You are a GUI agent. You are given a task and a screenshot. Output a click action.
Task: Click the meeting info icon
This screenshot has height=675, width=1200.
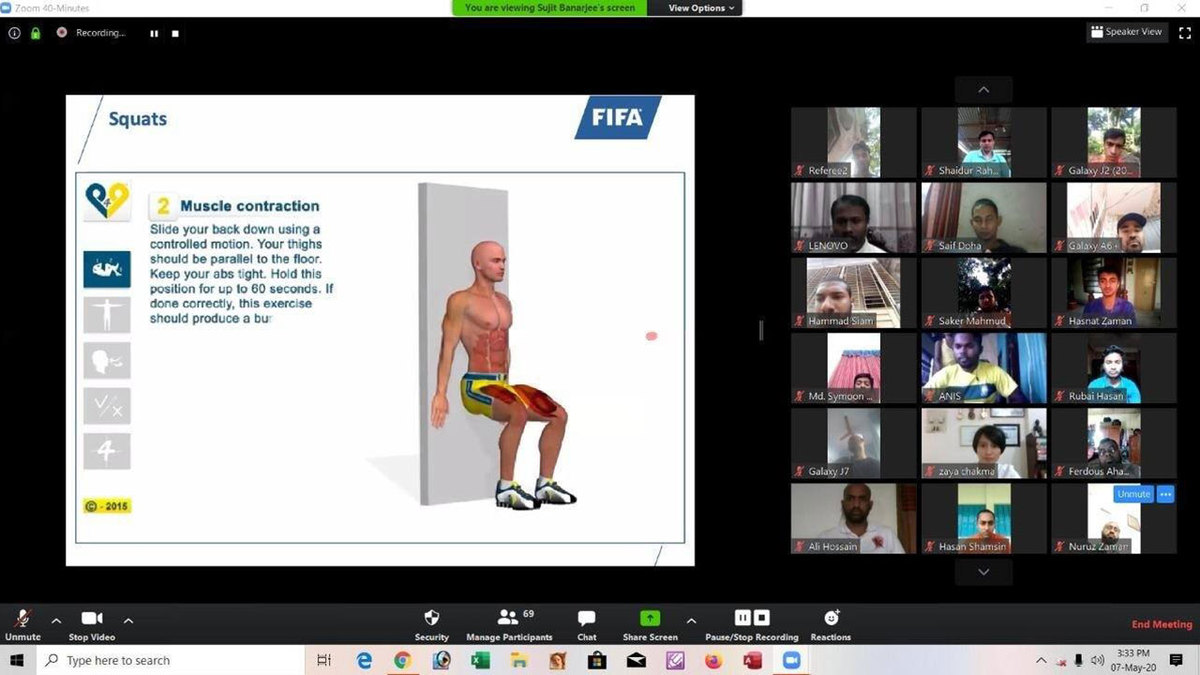[x=13, y=33]
